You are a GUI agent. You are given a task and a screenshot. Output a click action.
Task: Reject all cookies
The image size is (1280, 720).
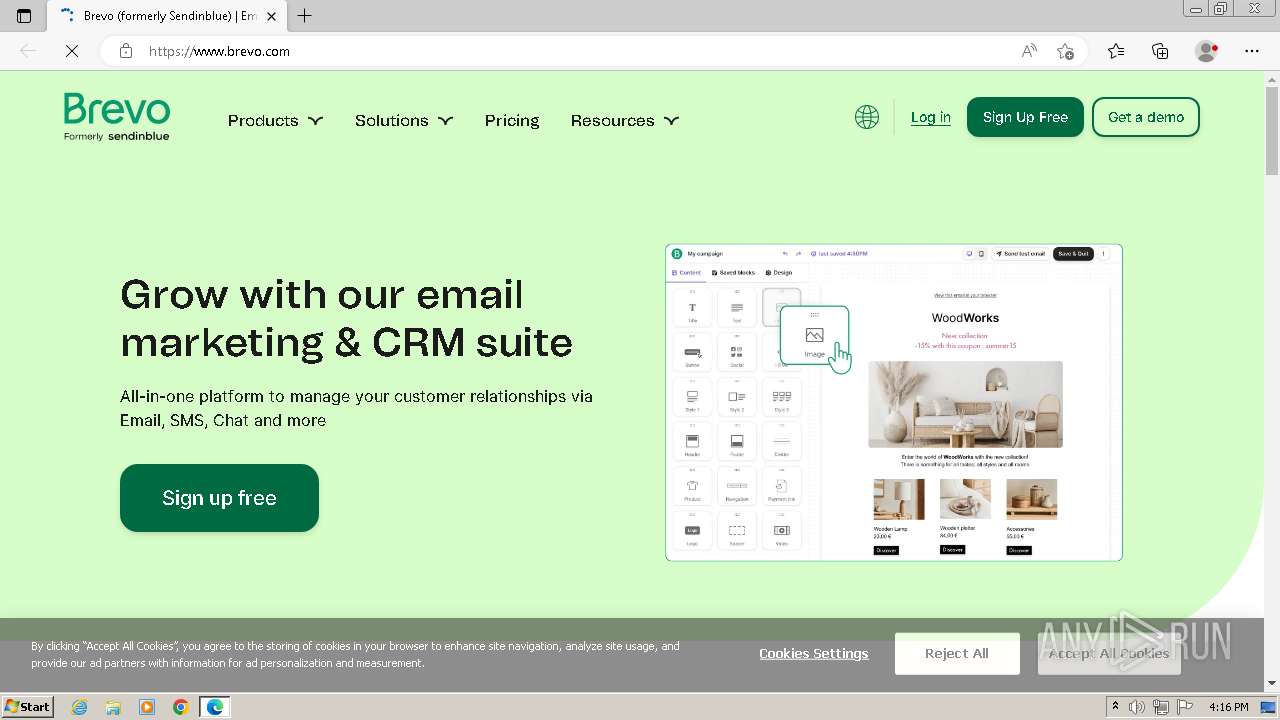pyautogui.click(x=957, y=653)
